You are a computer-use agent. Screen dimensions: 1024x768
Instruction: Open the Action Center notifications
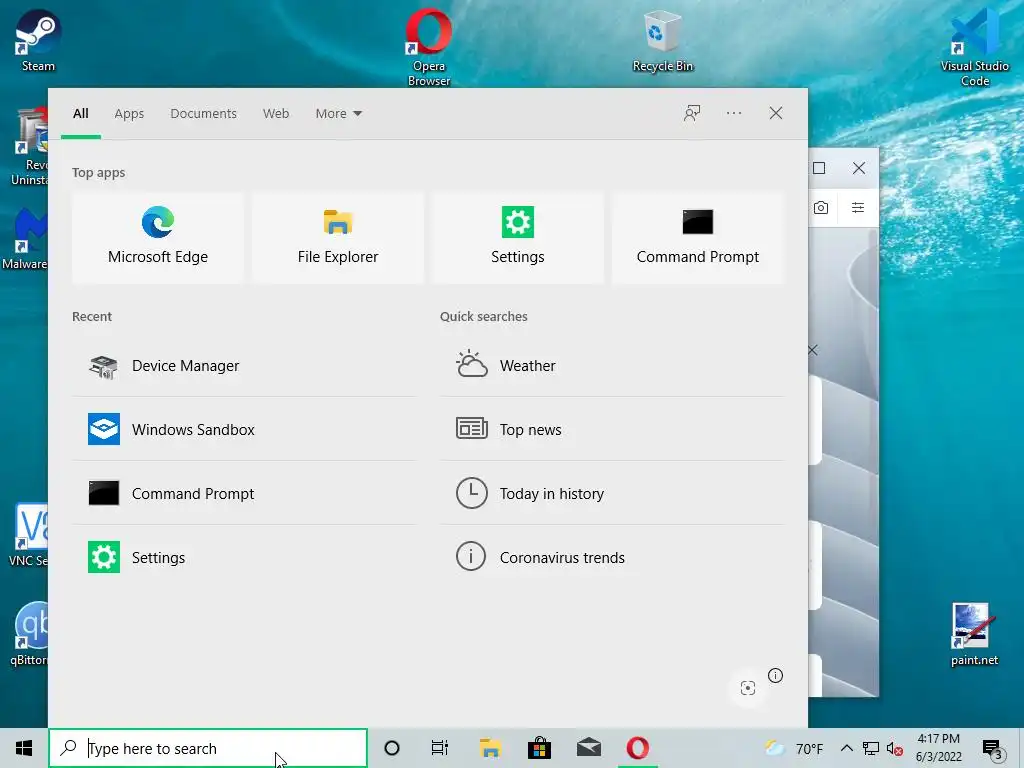click(x=993, y=748)
